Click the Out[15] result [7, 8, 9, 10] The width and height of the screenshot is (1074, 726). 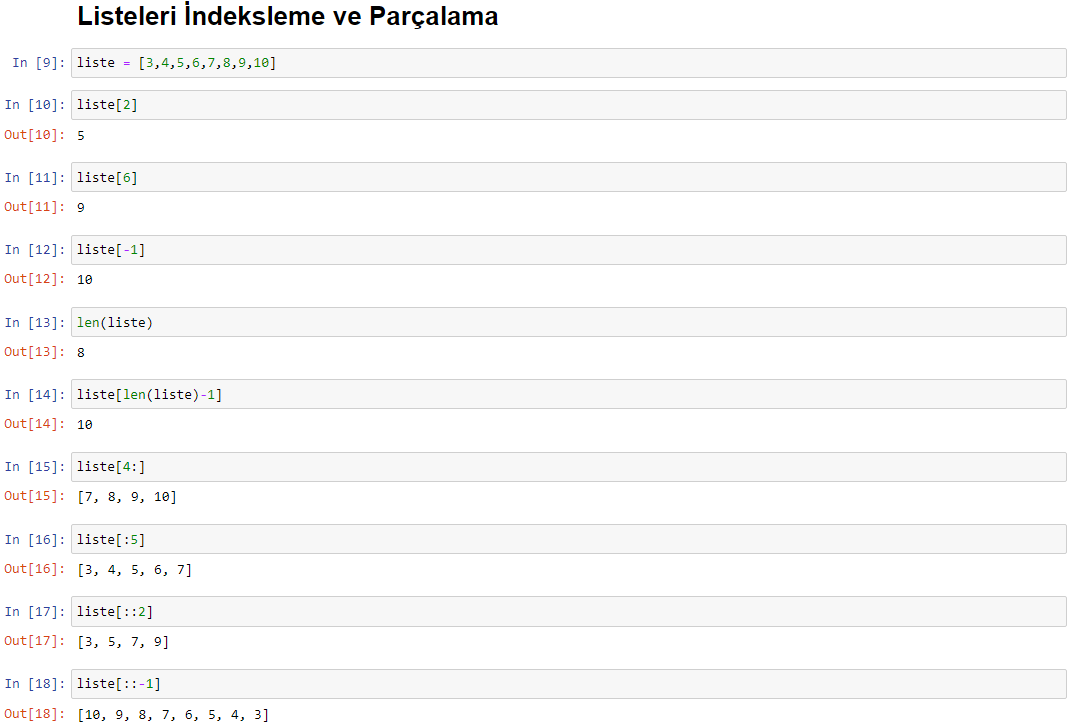[127, 497]
